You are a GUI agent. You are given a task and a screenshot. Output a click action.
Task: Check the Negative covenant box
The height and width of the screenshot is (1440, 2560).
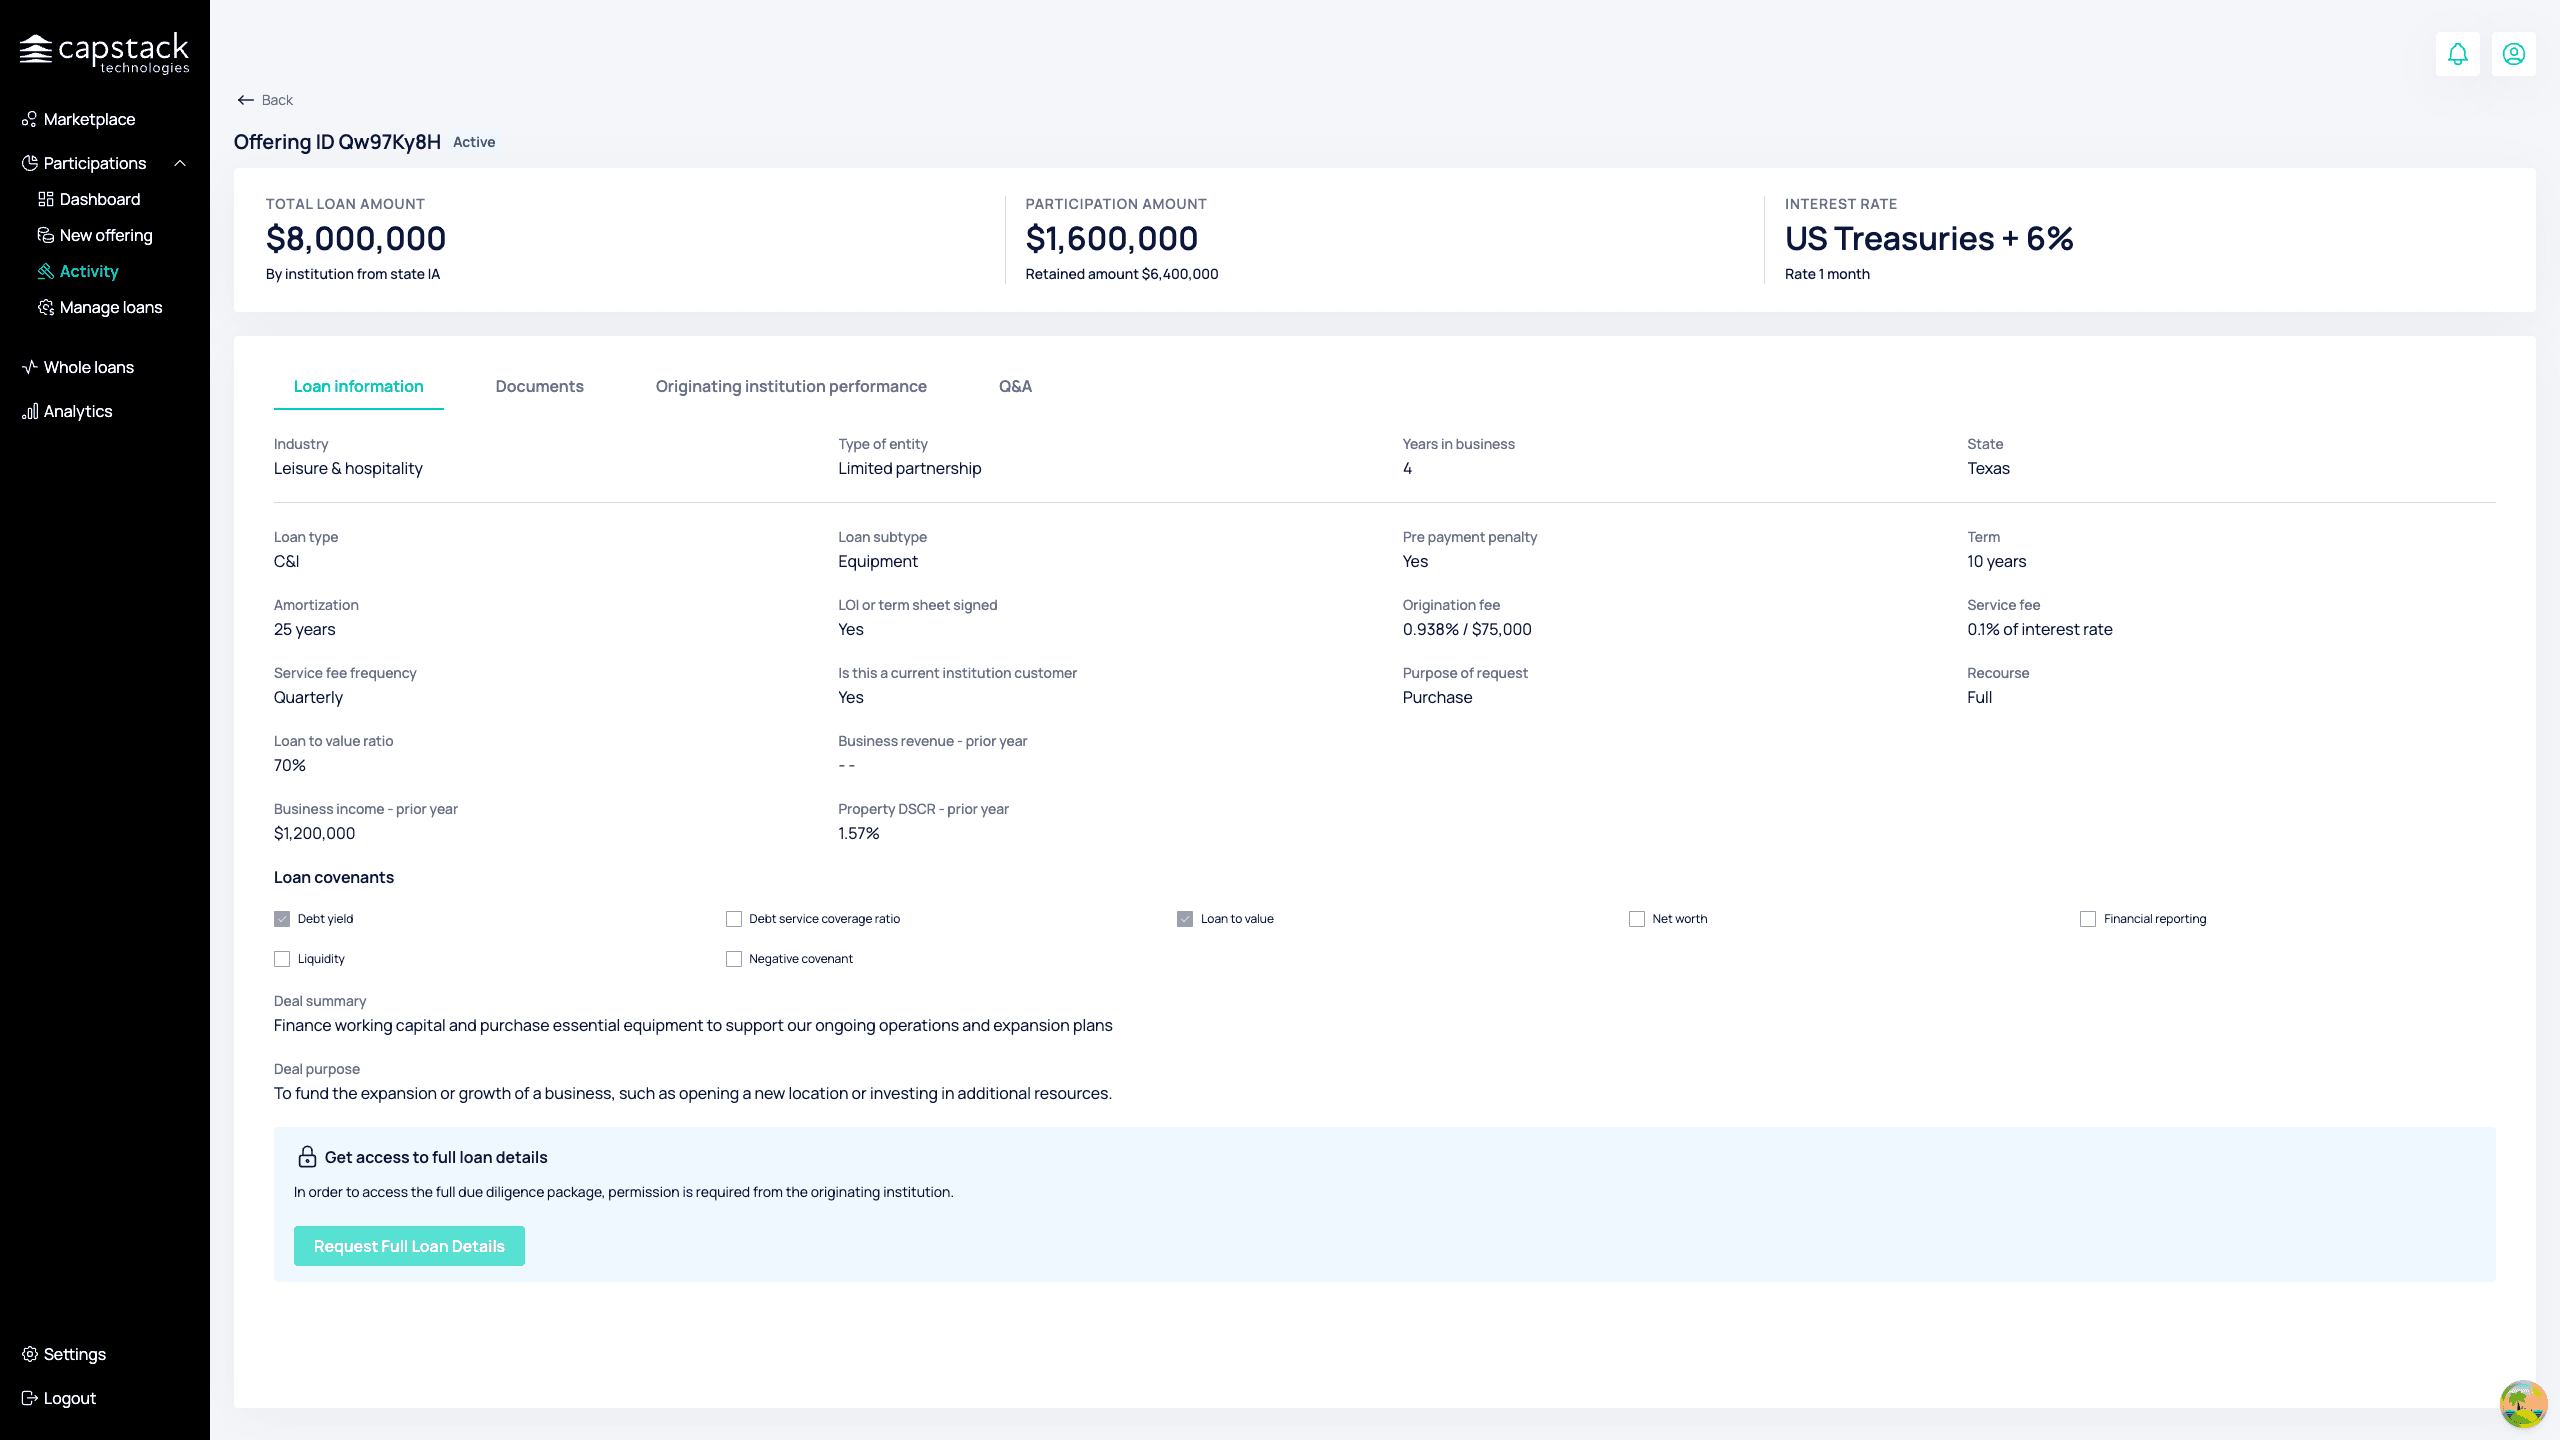click(734, 959)
